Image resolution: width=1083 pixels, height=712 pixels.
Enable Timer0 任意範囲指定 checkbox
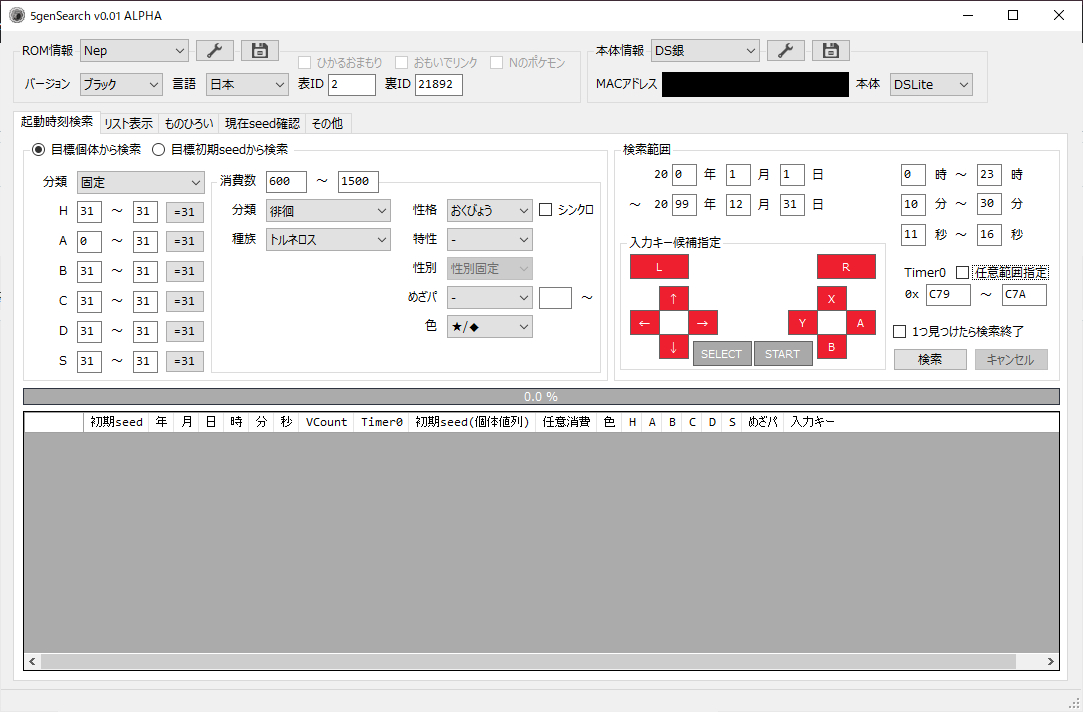tap(1002, 273)
